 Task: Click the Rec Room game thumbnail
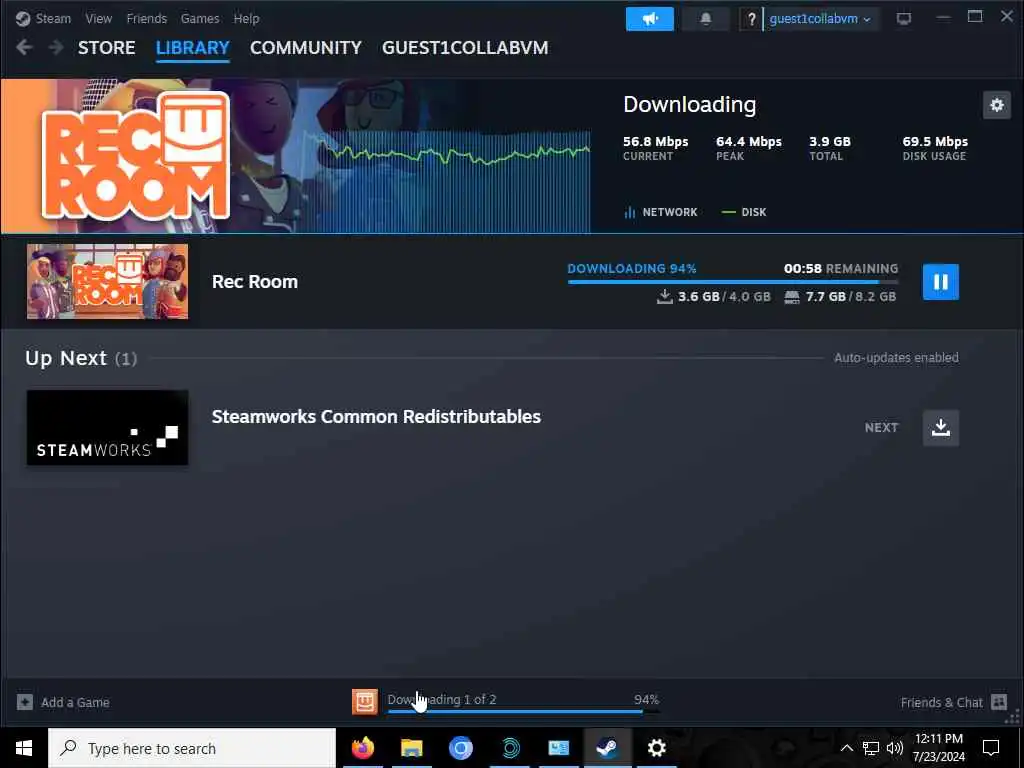pyautogui.click(x=108, y=281)
